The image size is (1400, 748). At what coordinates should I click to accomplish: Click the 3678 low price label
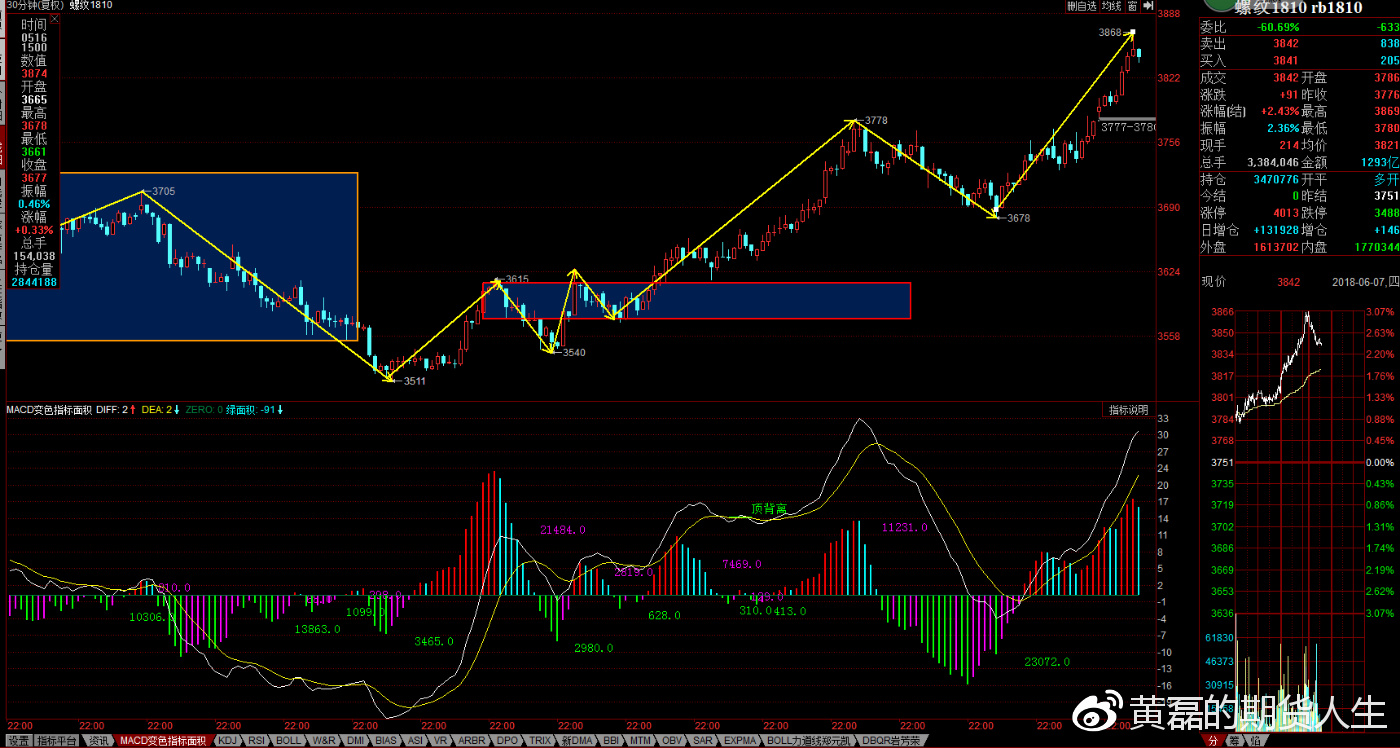pyautogui.click(x=1018, y=218)
